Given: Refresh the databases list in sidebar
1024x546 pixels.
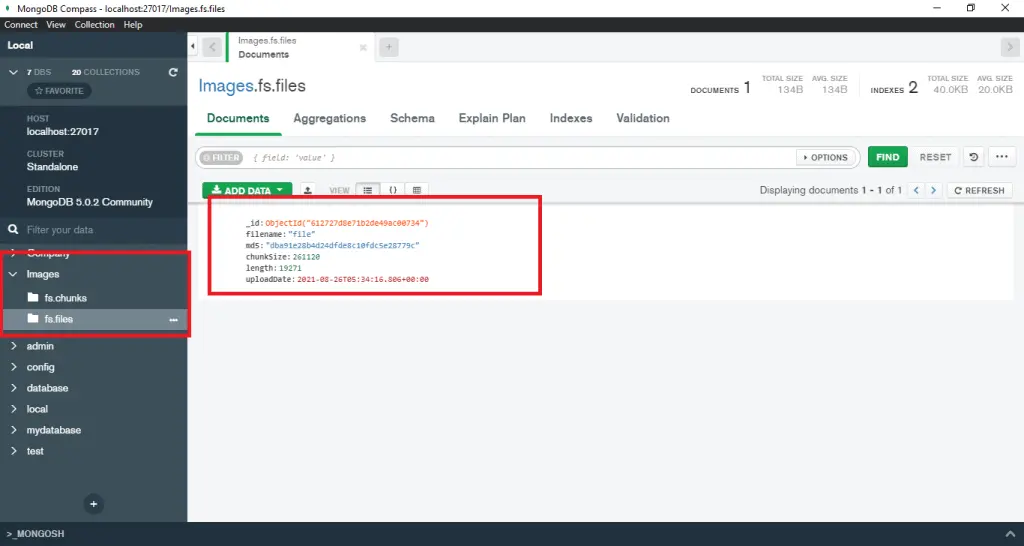Looking at the screenshot, I should pyautogui.click(x=173, y=72).
